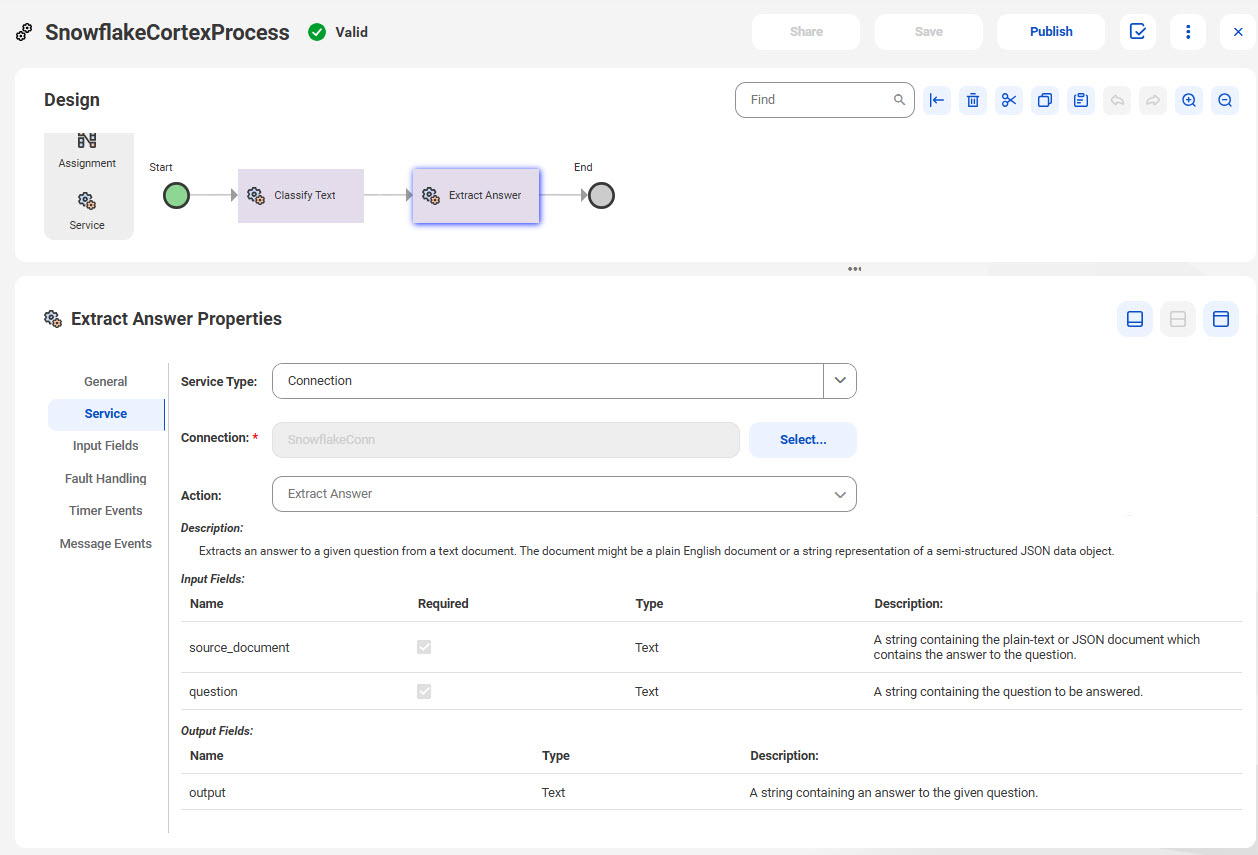Screen dimensions: 1258x855
Task: Maximize the properties panel view
Action: click(1220, 319)
